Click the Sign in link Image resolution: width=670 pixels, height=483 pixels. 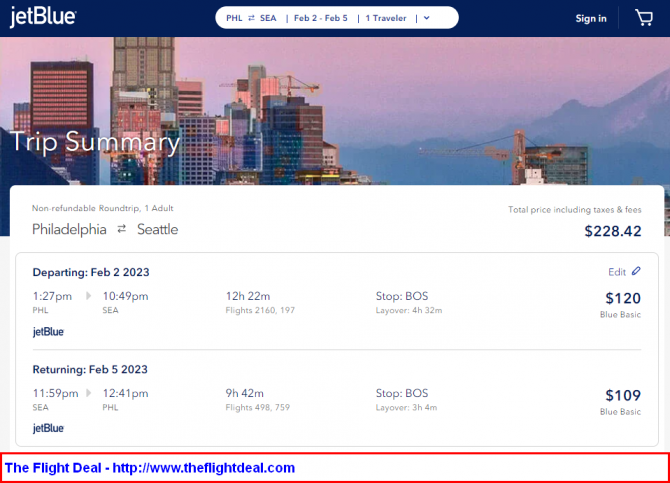[x=591, y=18]
